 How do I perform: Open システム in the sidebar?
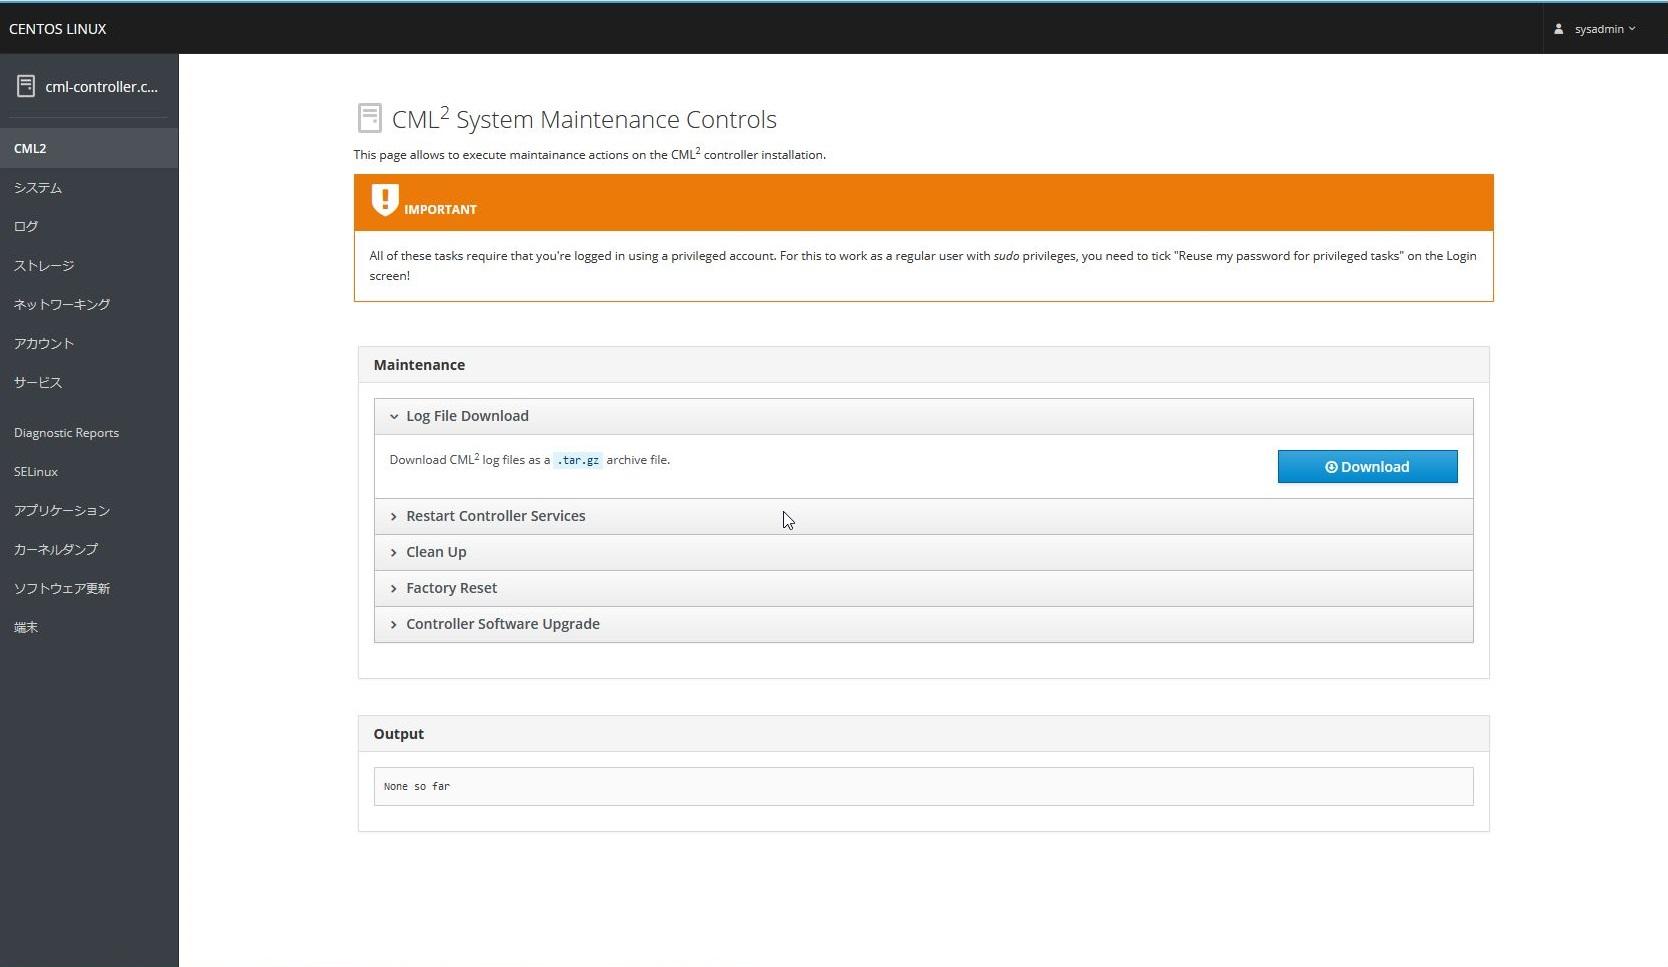tap(89, 187)
